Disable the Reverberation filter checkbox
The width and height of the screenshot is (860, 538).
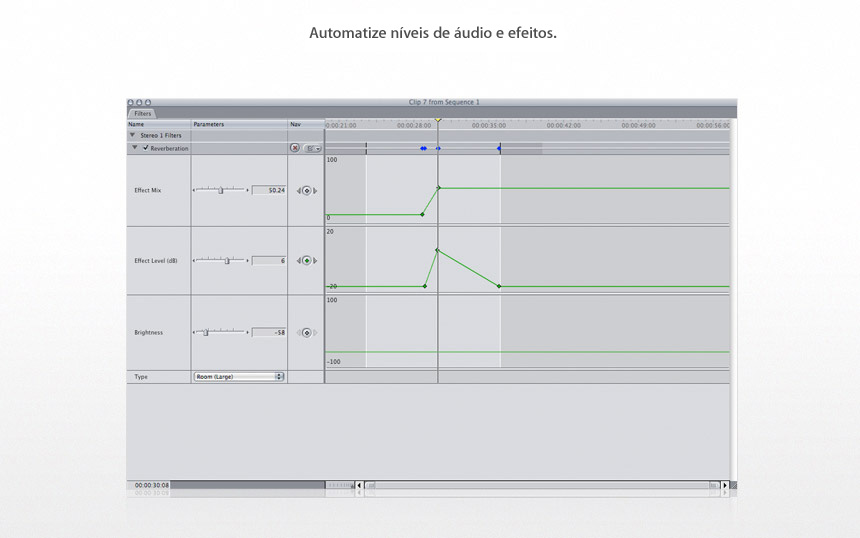click(146, 148)
